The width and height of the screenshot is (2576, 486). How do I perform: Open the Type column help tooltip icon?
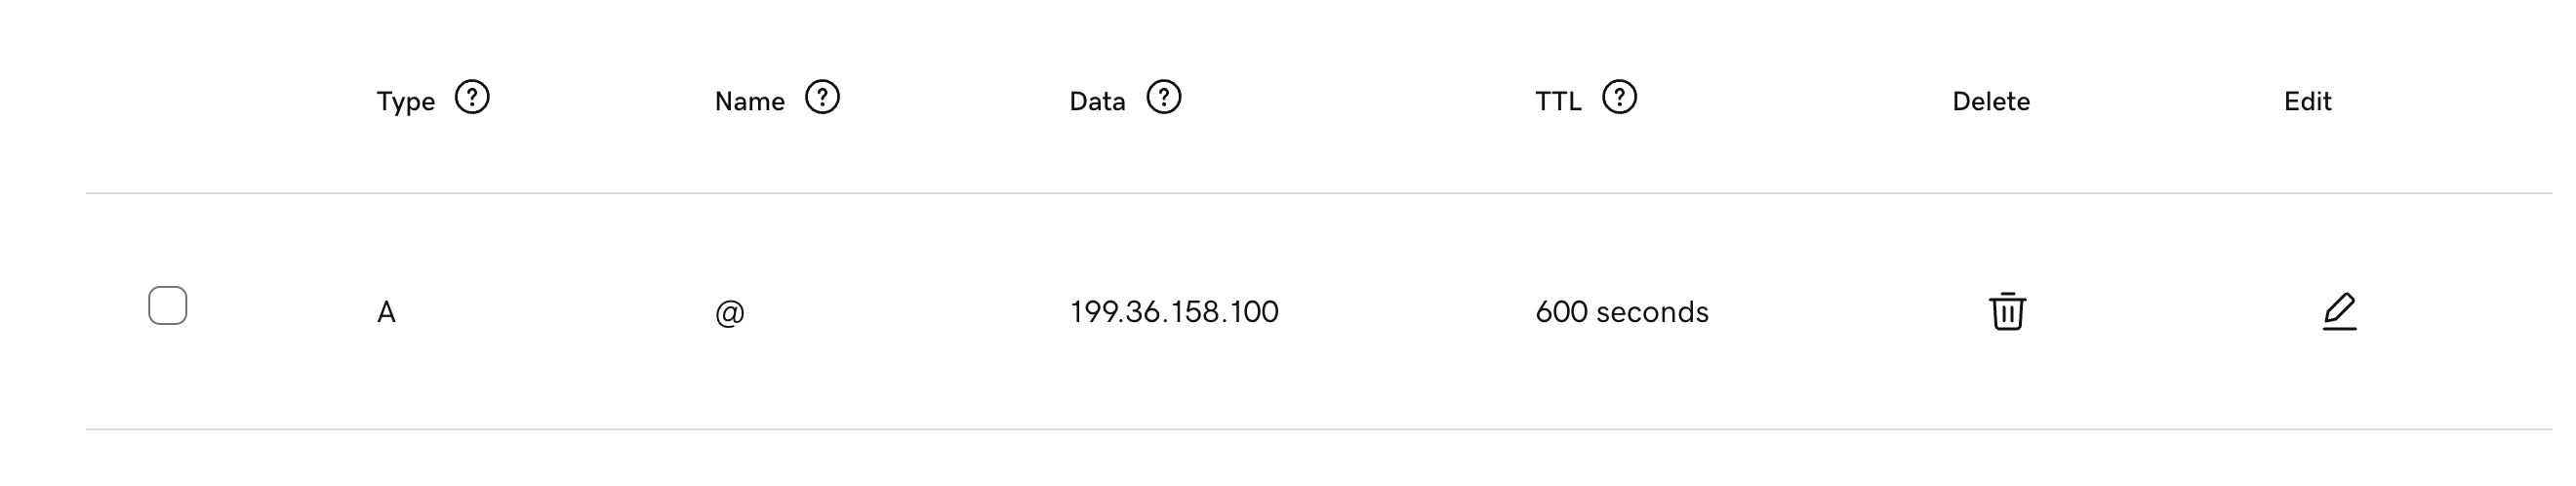(472, 98)
